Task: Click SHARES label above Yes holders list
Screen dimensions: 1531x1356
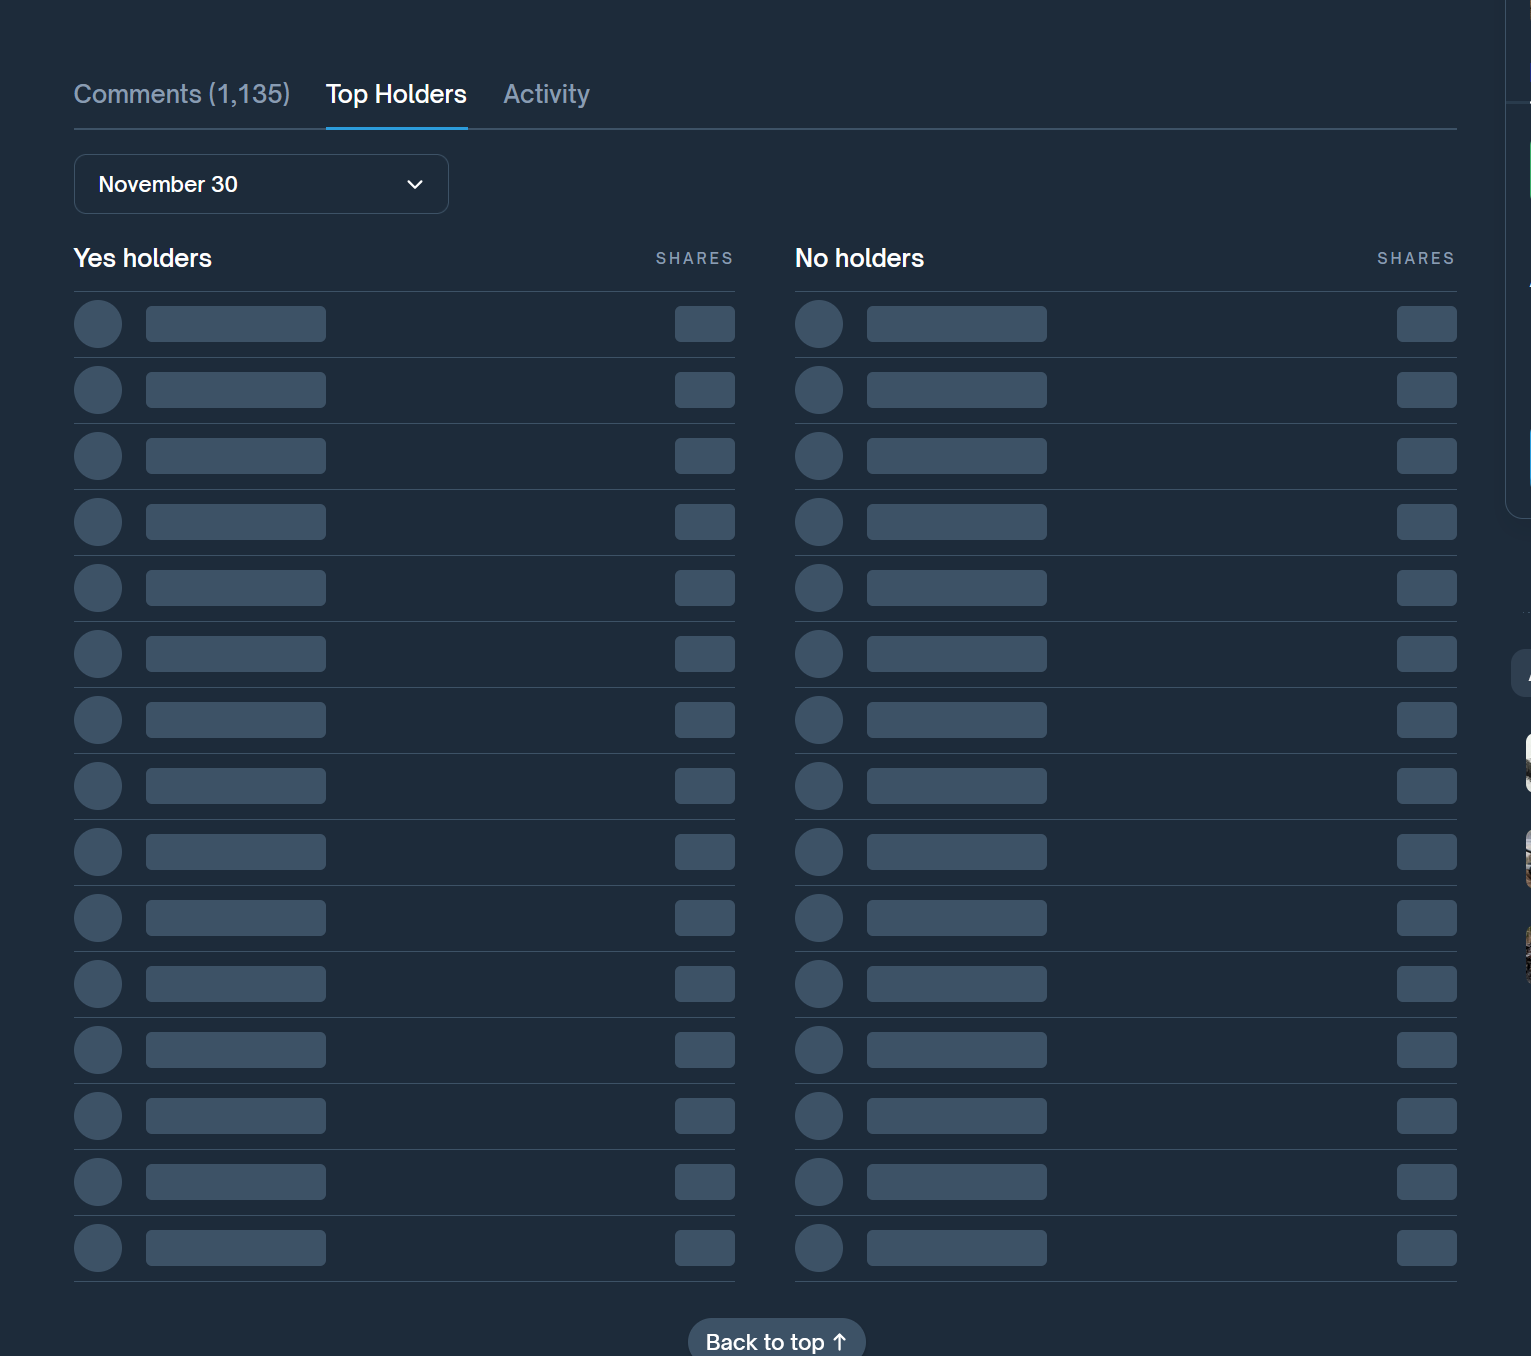Action: coord(694,258)
